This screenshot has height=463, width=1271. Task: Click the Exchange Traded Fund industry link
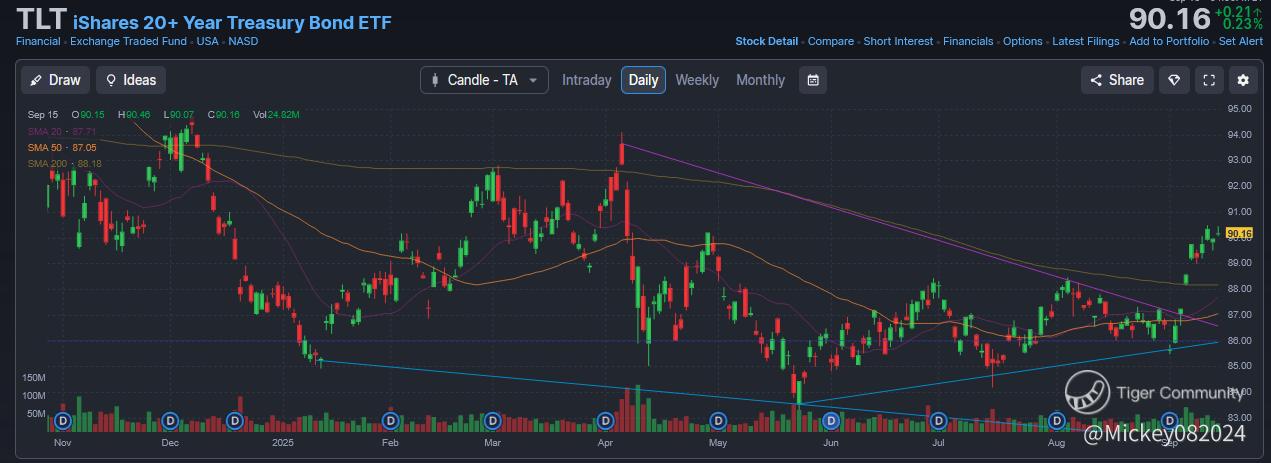130,42
